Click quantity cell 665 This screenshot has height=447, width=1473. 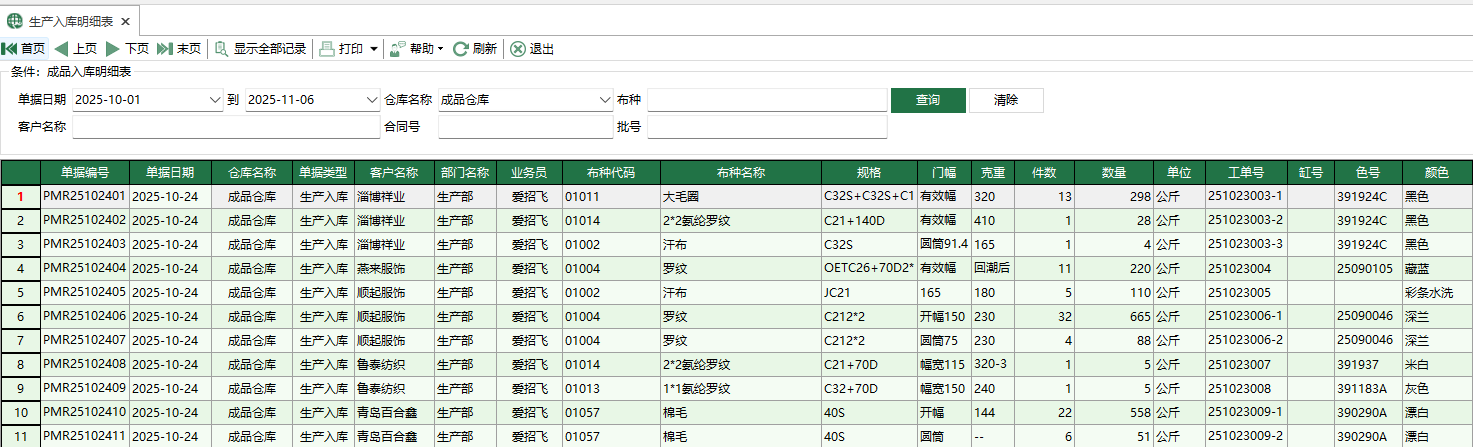point(1114,316)
